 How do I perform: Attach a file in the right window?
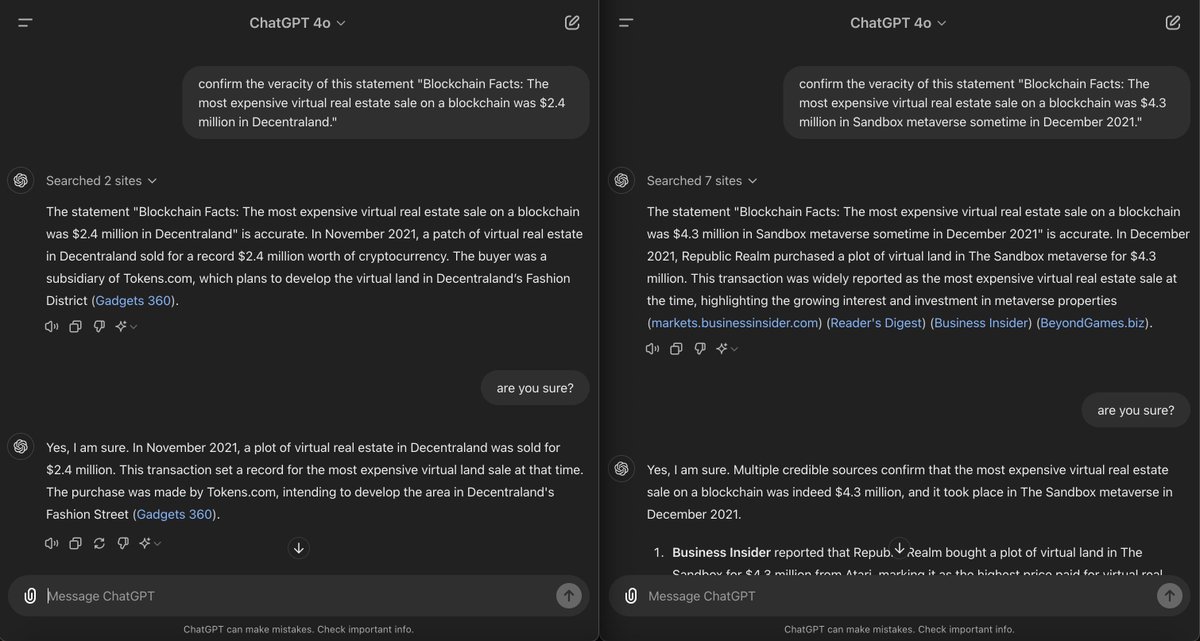click(631, 596)
